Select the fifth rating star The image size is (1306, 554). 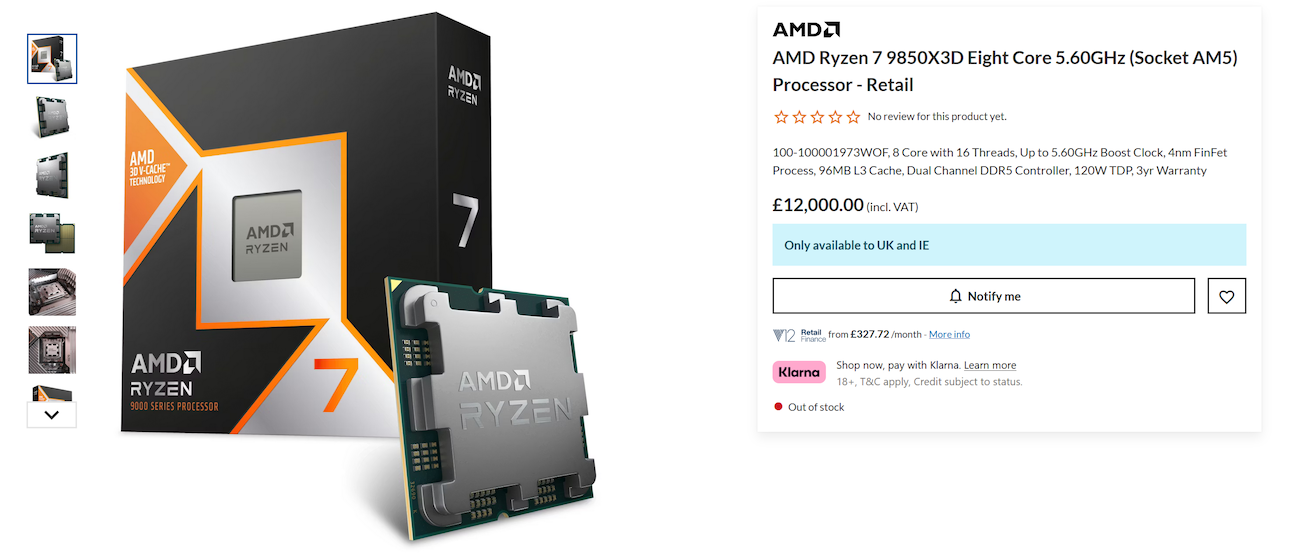(x=853, y=117)
